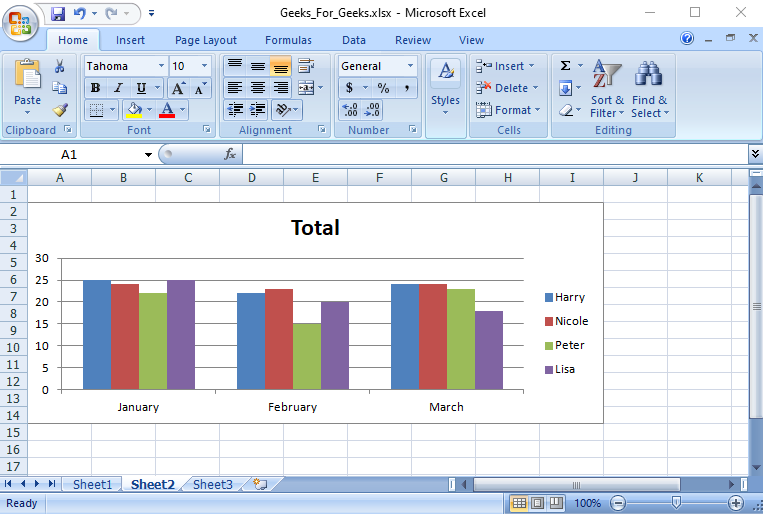Apply Comma Style format

click(406, 88)
